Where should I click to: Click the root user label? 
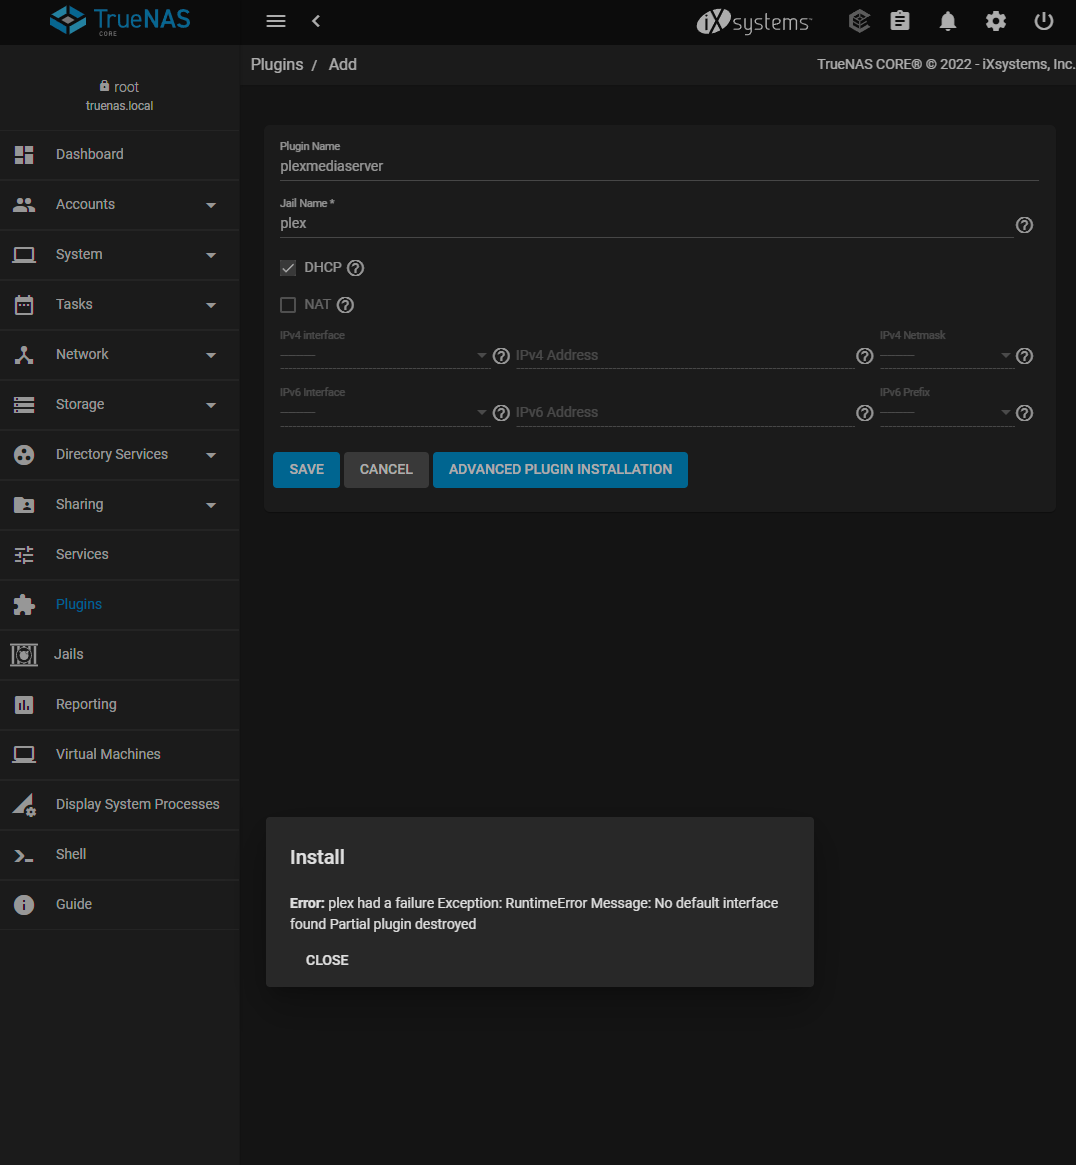pos(120,87)
